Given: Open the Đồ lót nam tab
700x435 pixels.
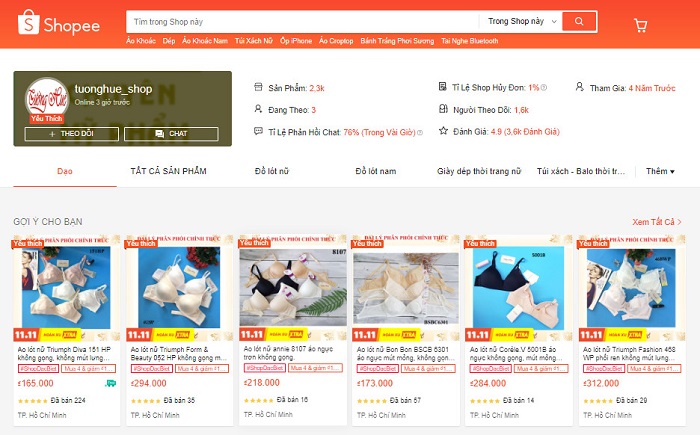Looking at the screenshot, I should point(376,171).
